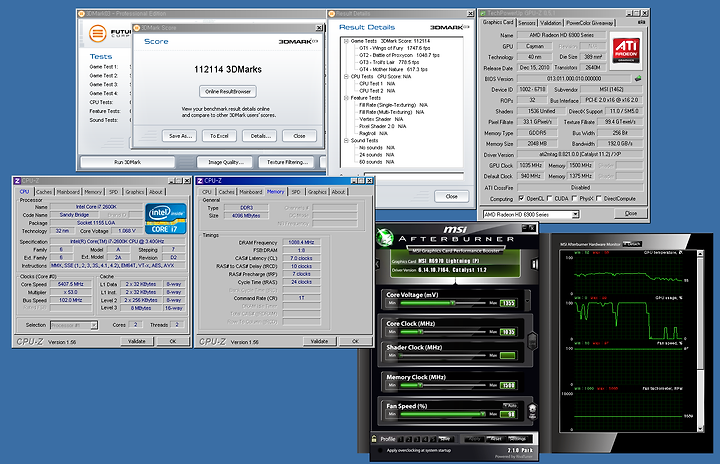Open the PowerColor Giveaway tab in GPU-Z

coord(589,23)
